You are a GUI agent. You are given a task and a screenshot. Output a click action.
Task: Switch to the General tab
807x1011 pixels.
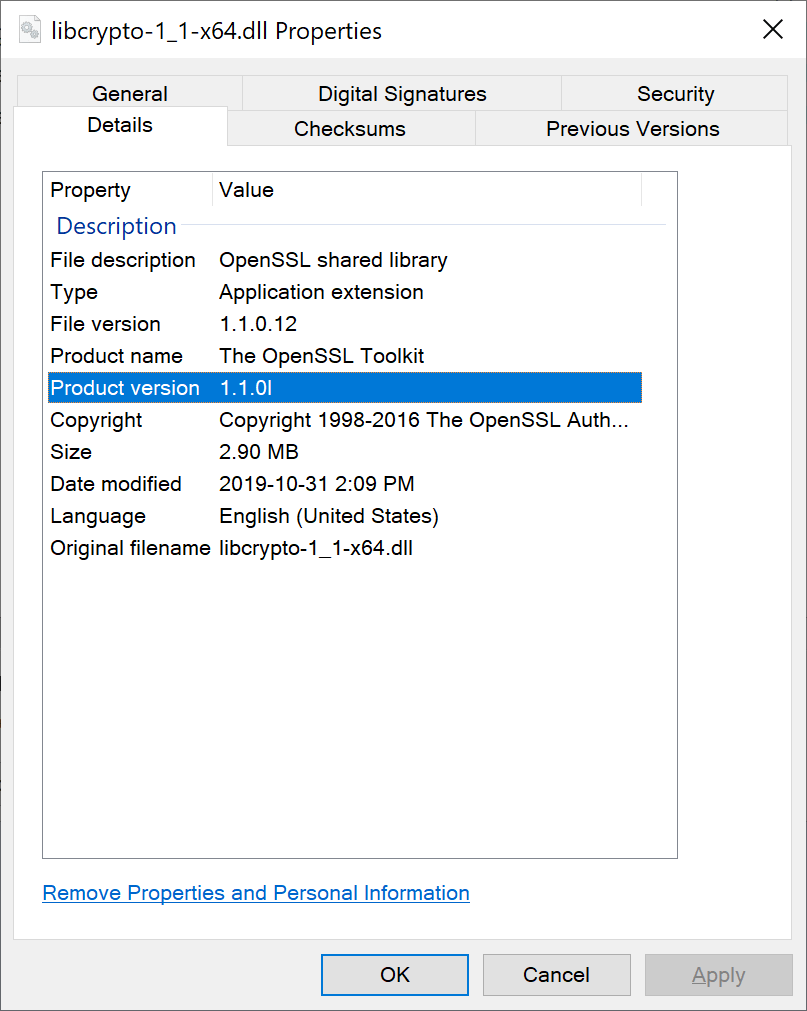pyautogui.click(x=129, y=94)
